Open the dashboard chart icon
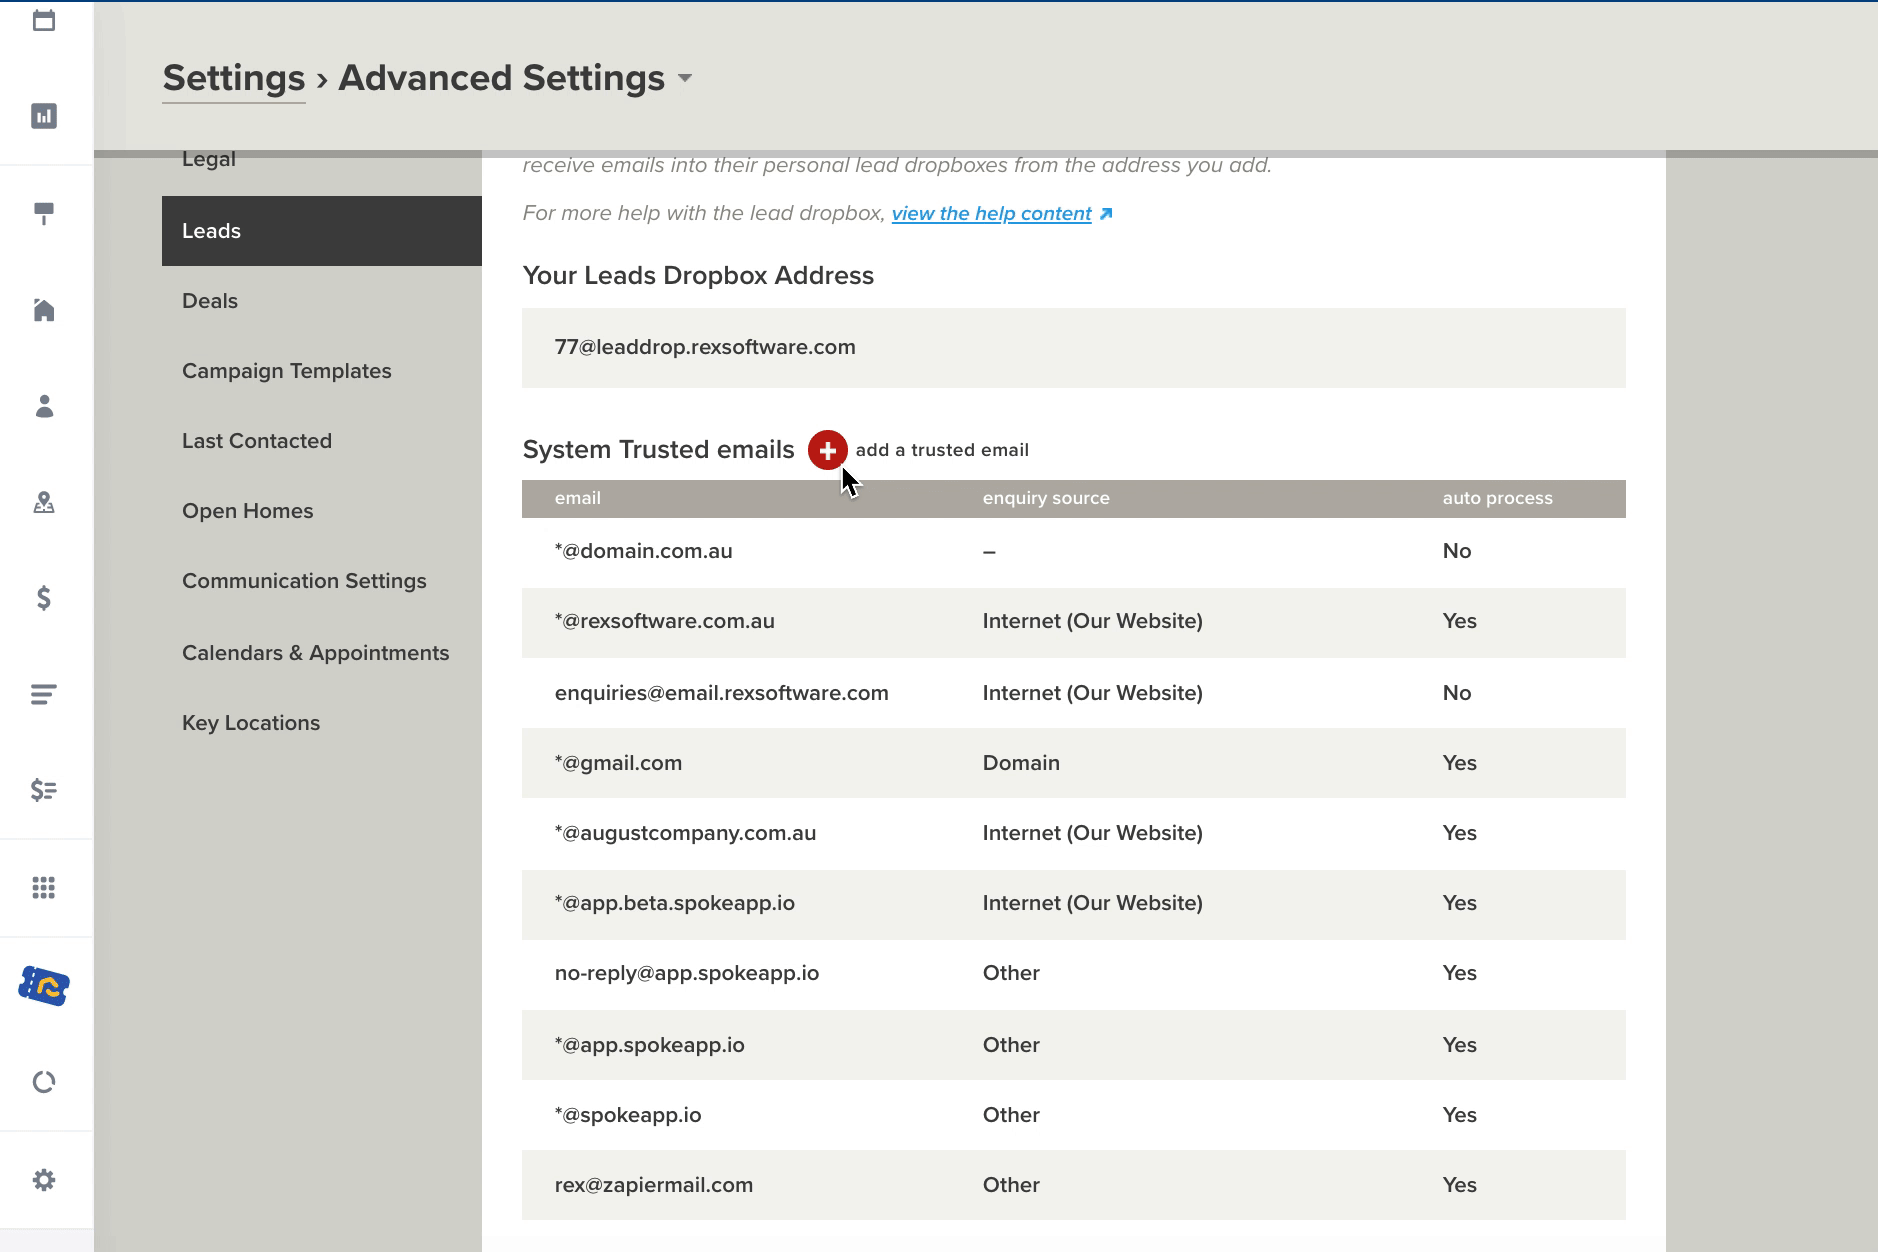The height and width of the screenshot is (1252, 1878). [44, 116]
